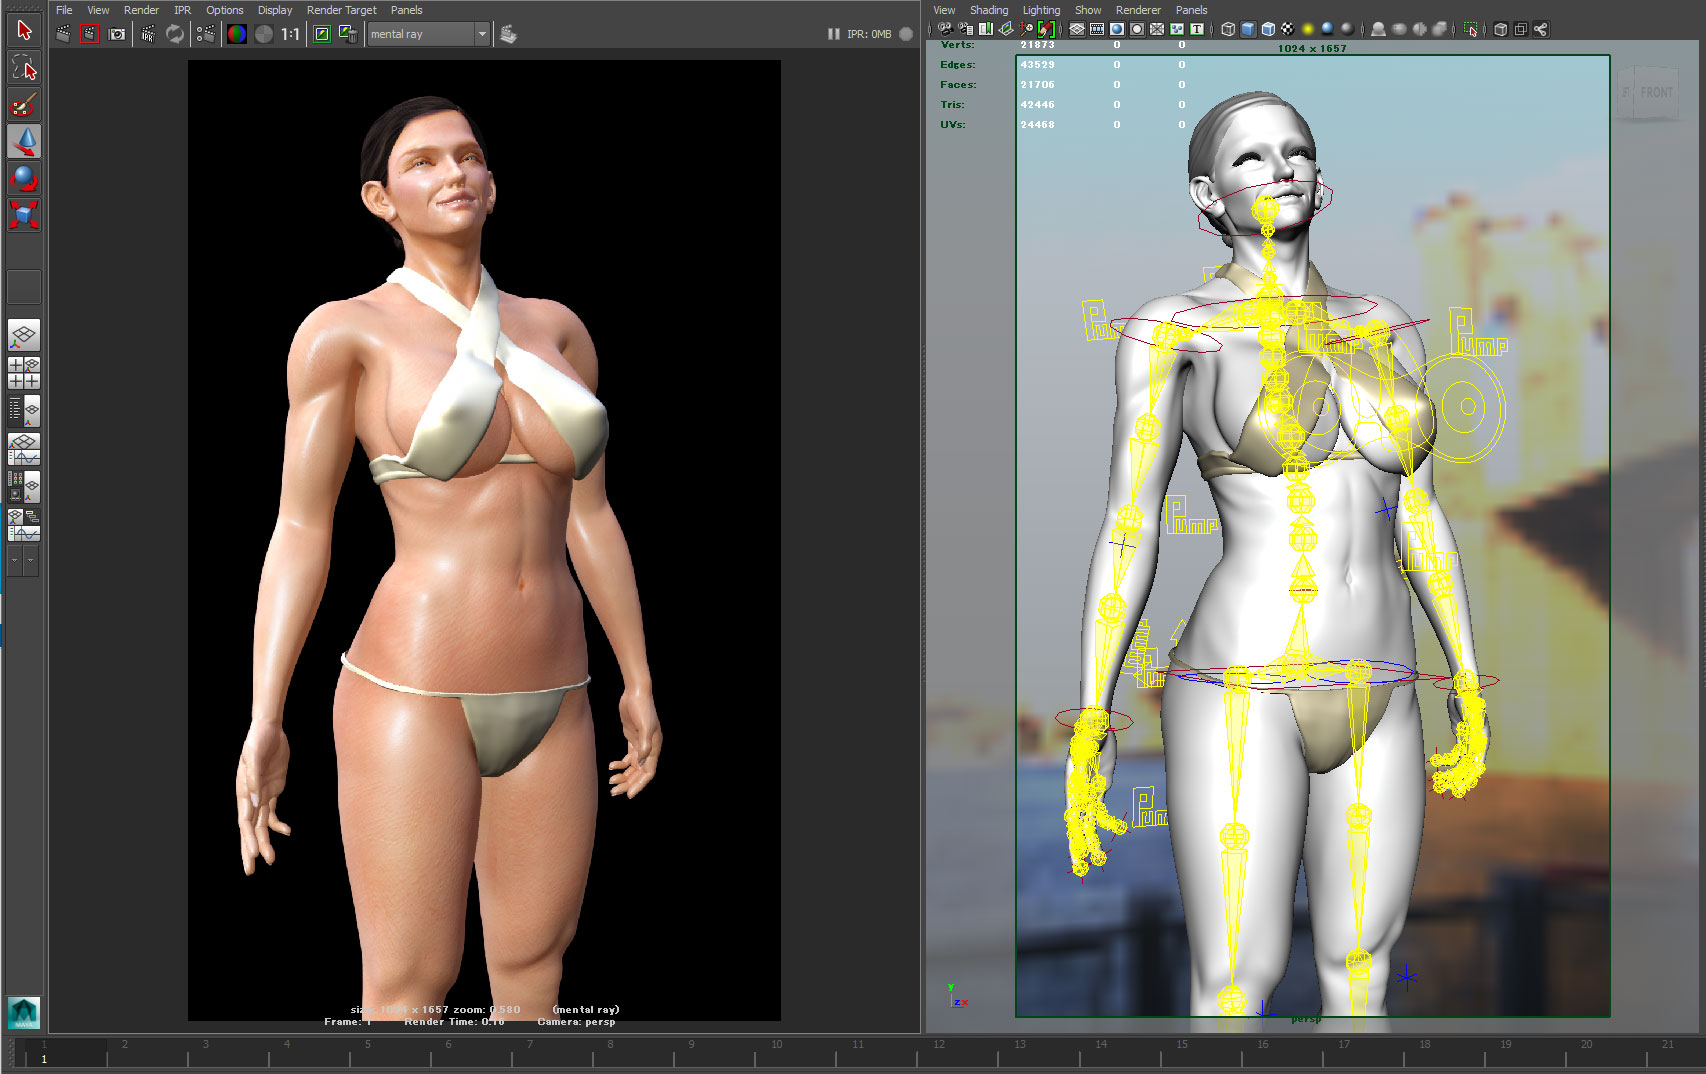1706x1074 pixels.
Task: Click FRONT face of the view cube
Action: [1655, 92]
